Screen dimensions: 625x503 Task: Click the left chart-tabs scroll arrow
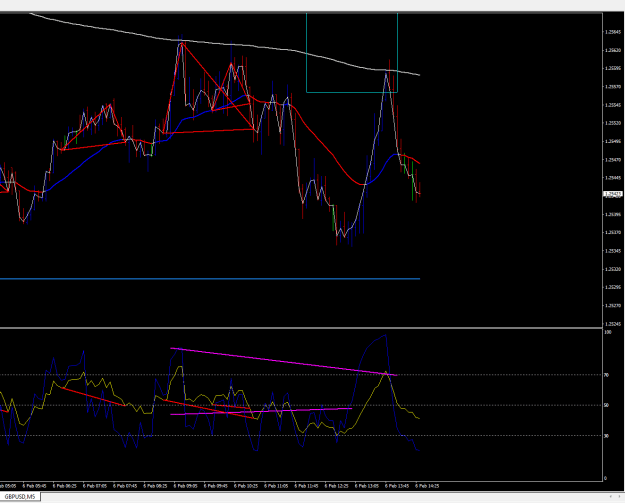[610, 497]
